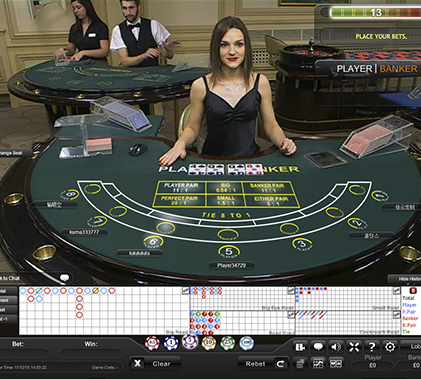This screenshot has height=379, width=421.
Task: Hide the history panel
Action: tap(406, 279)
